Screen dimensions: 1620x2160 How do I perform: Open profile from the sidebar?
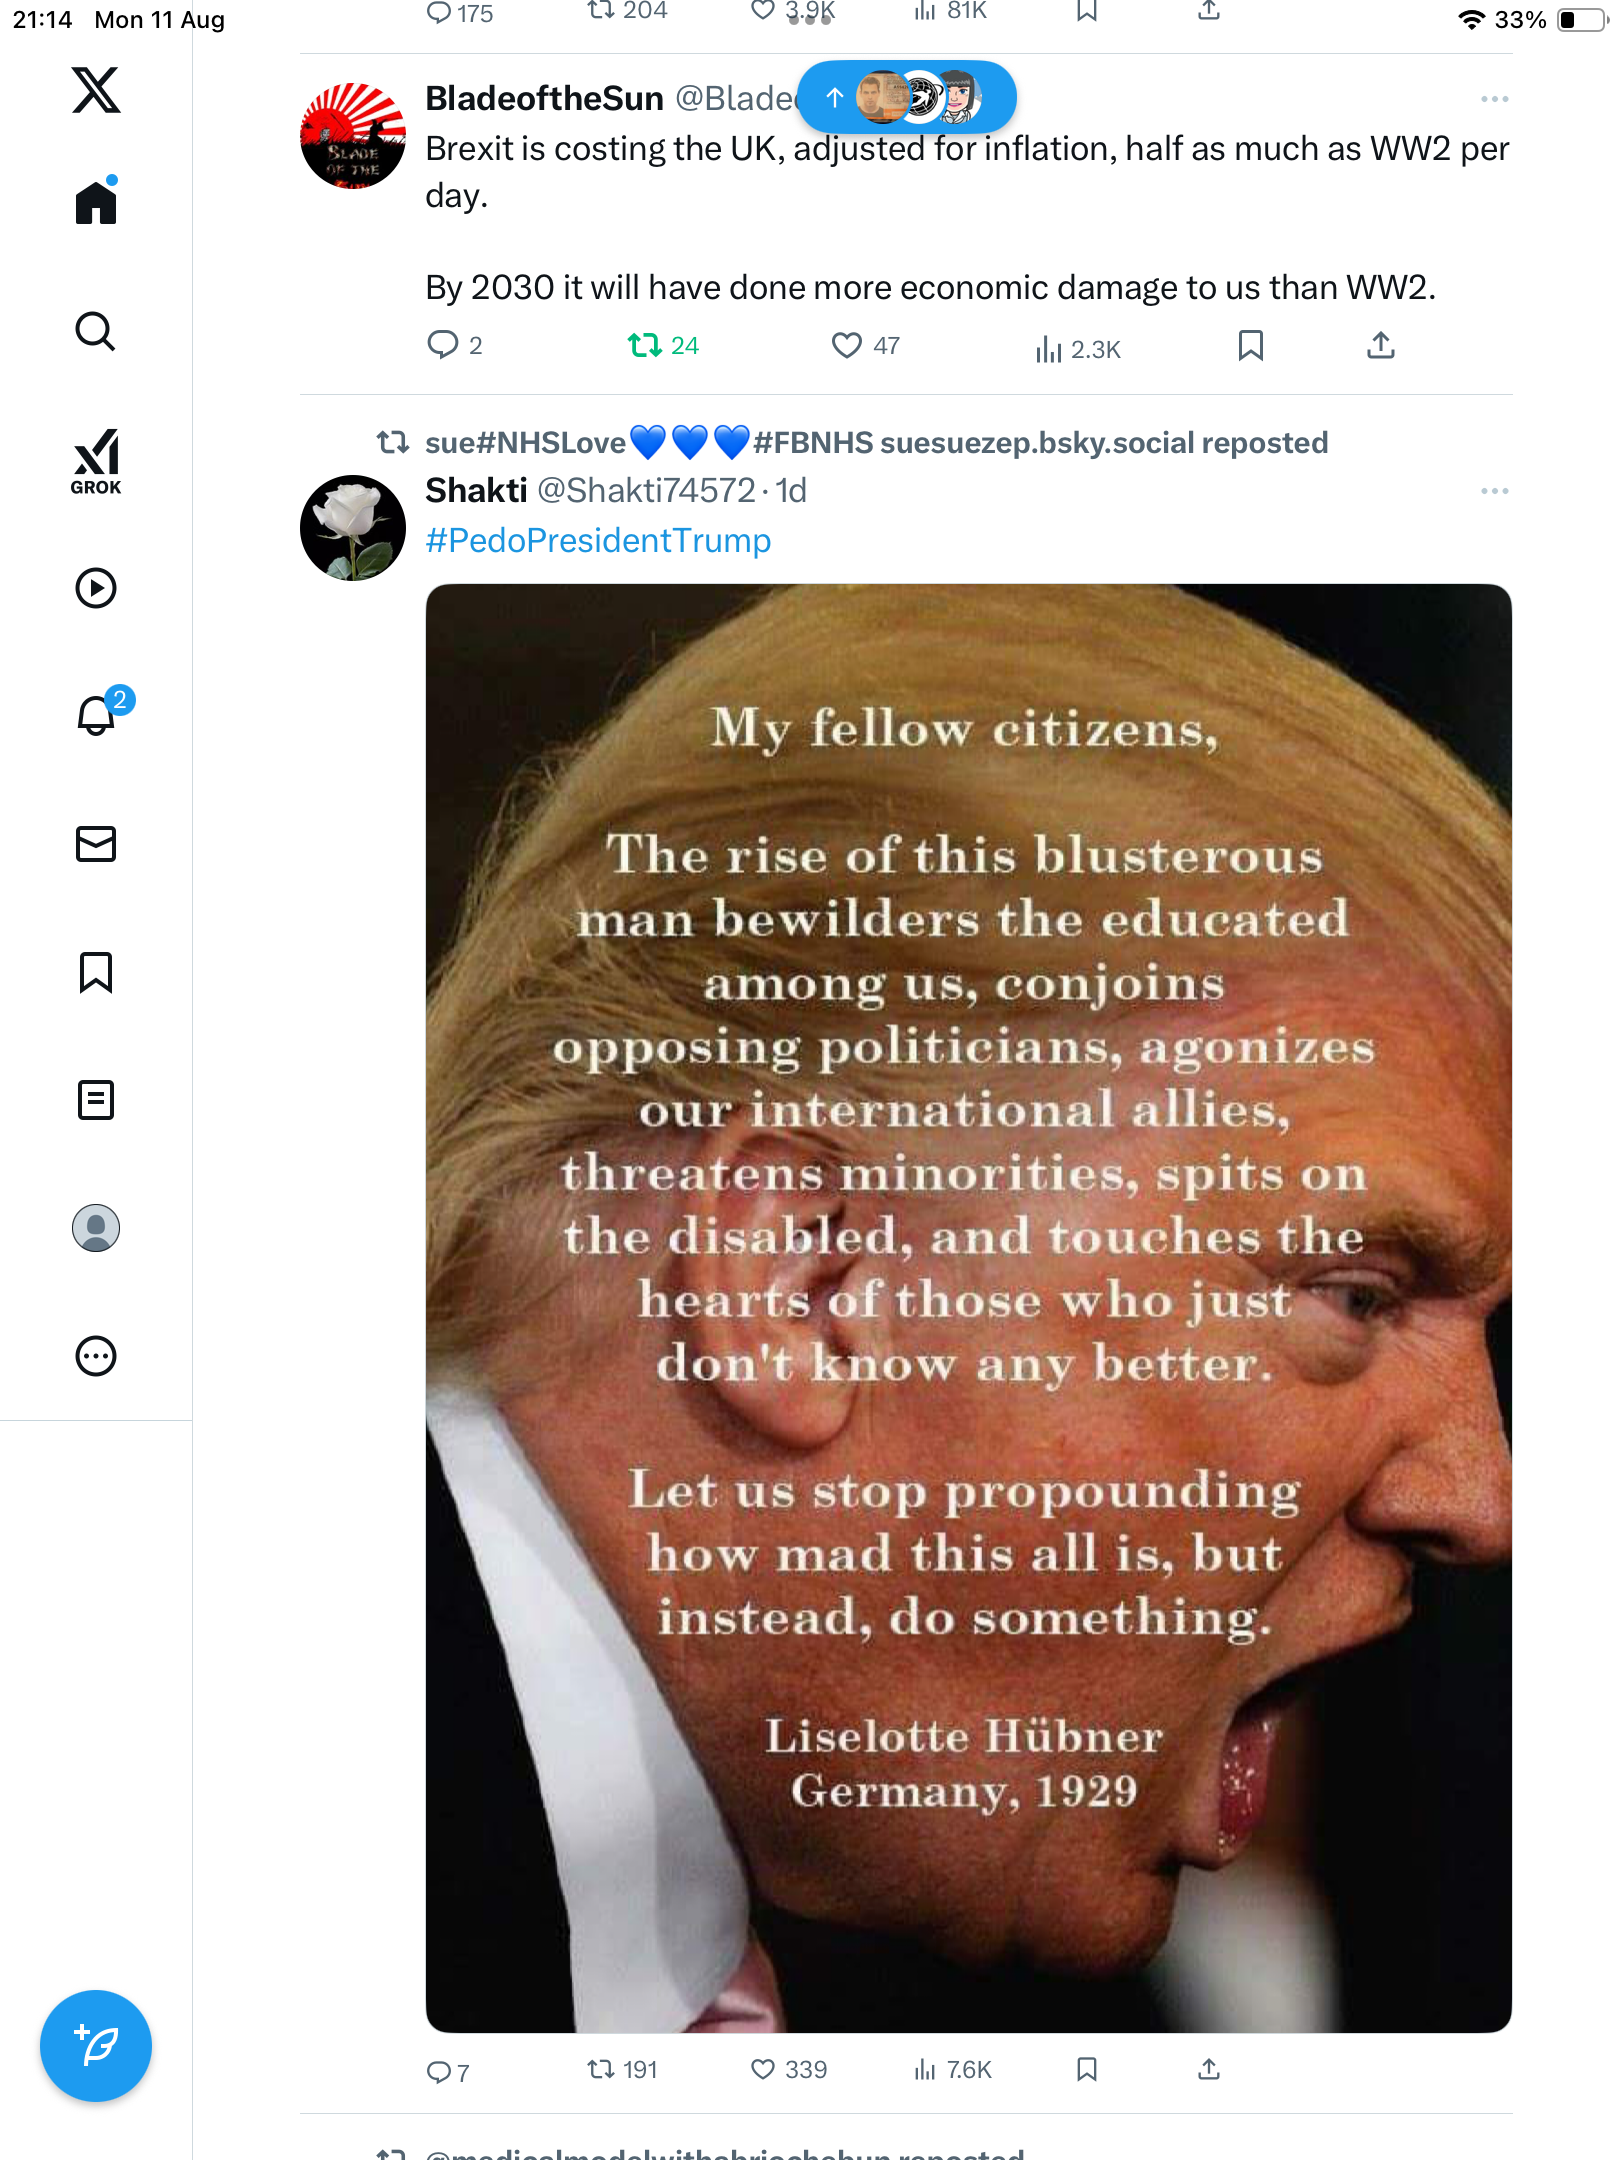pyautogui.click(x=96, y=1228)
